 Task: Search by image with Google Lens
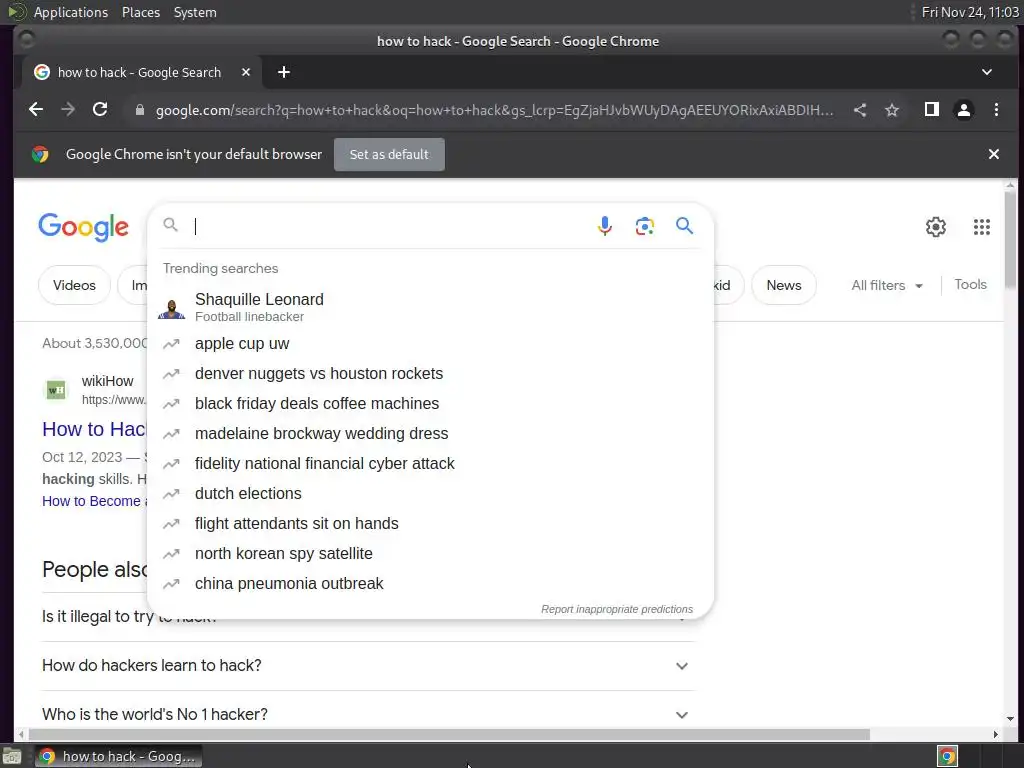tap(645, 226)
